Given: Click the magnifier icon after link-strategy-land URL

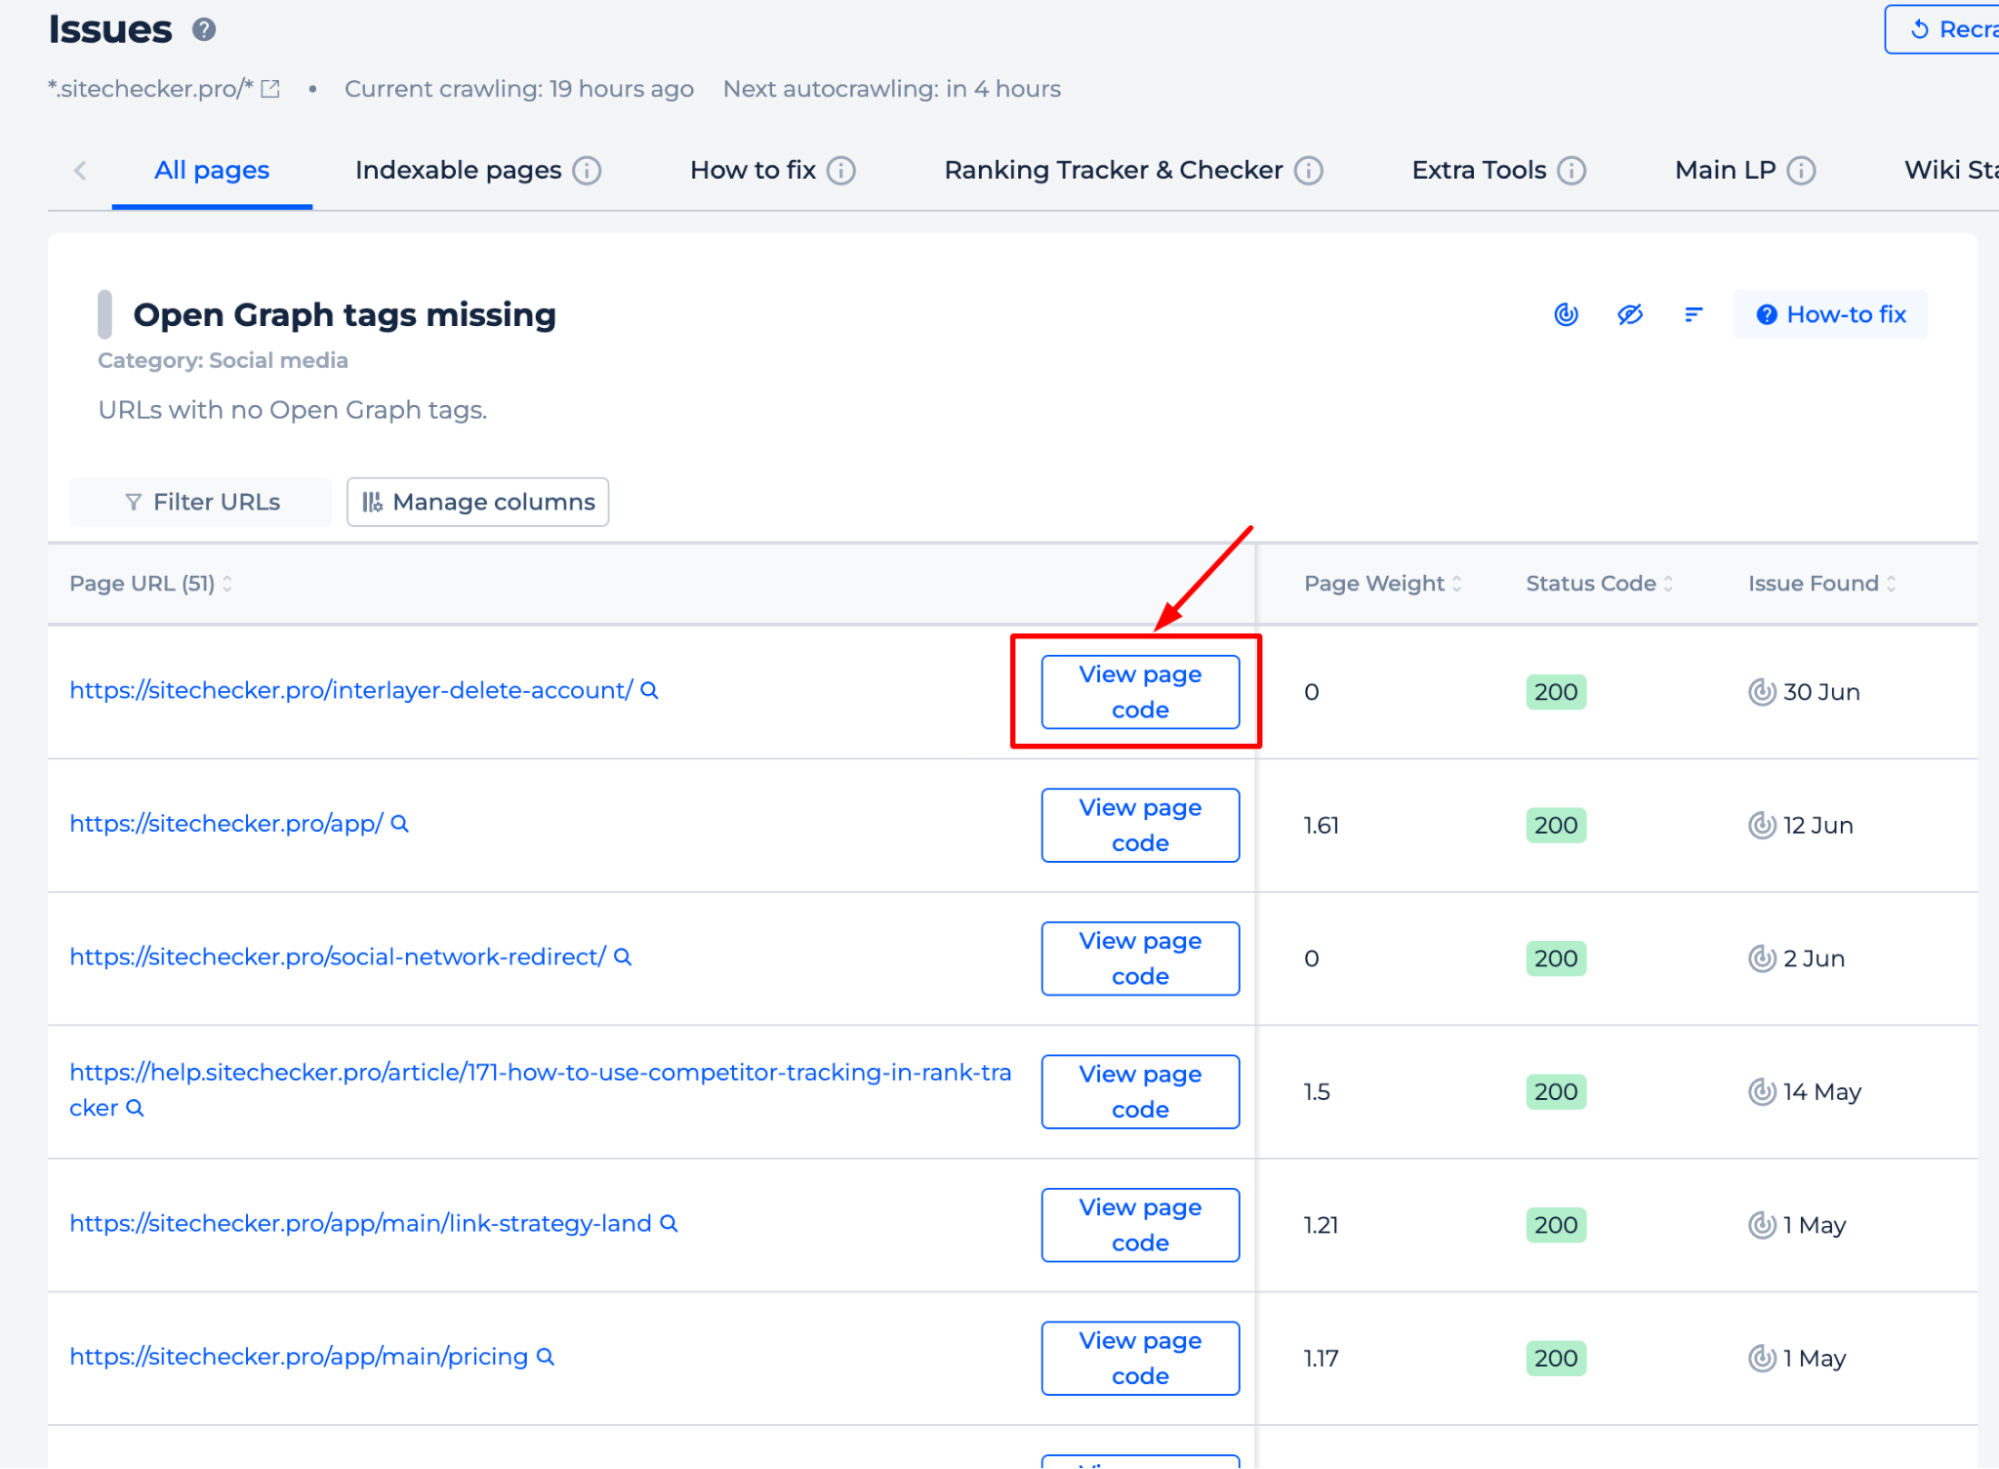Looking at the screenshot, I should [669, 1224].
